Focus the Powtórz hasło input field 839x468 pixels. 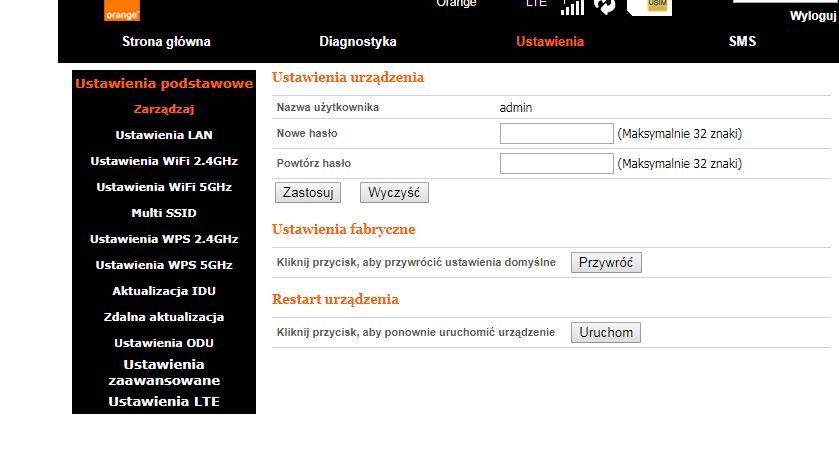(x=556, y=164)
